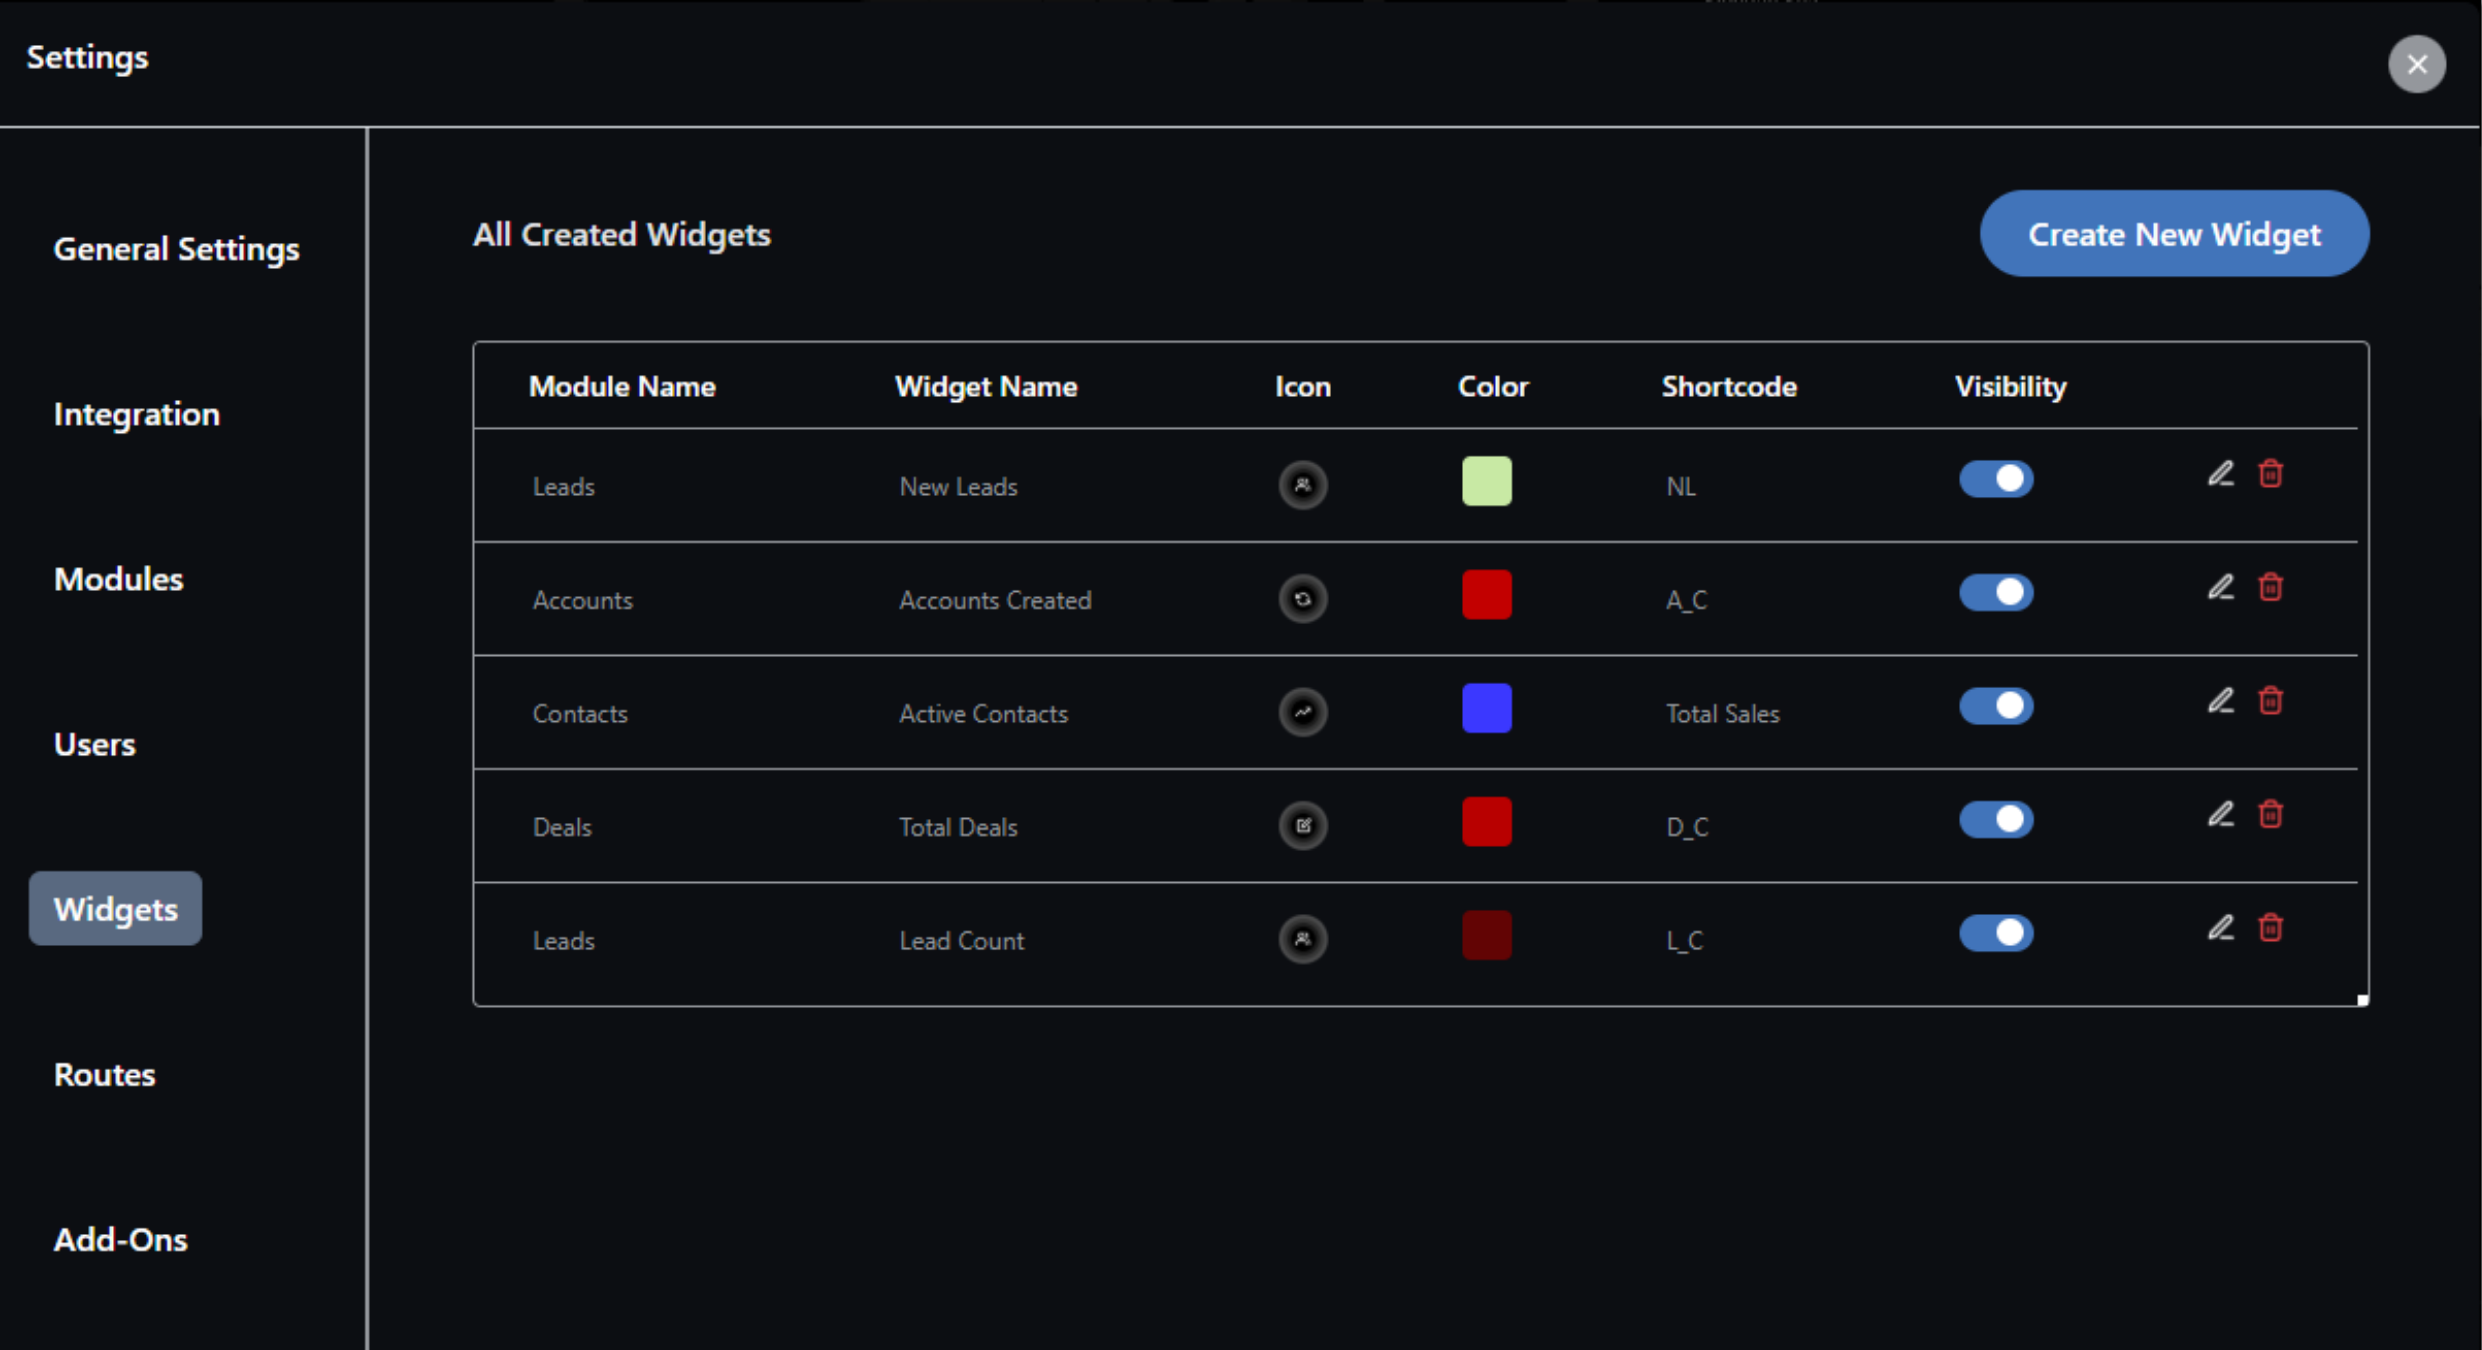Delete the Accounts Created widget

[2270, 587]
